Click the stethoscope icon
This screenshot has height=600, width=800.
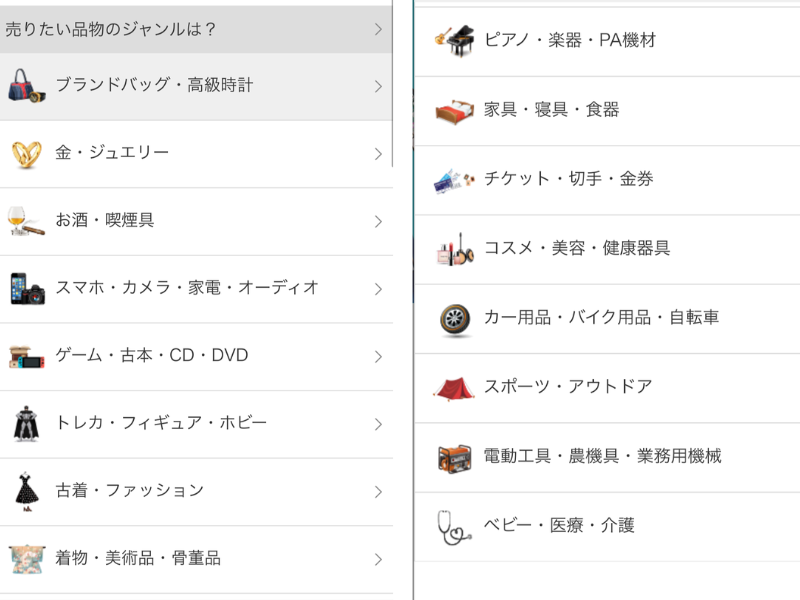[454, 526]
